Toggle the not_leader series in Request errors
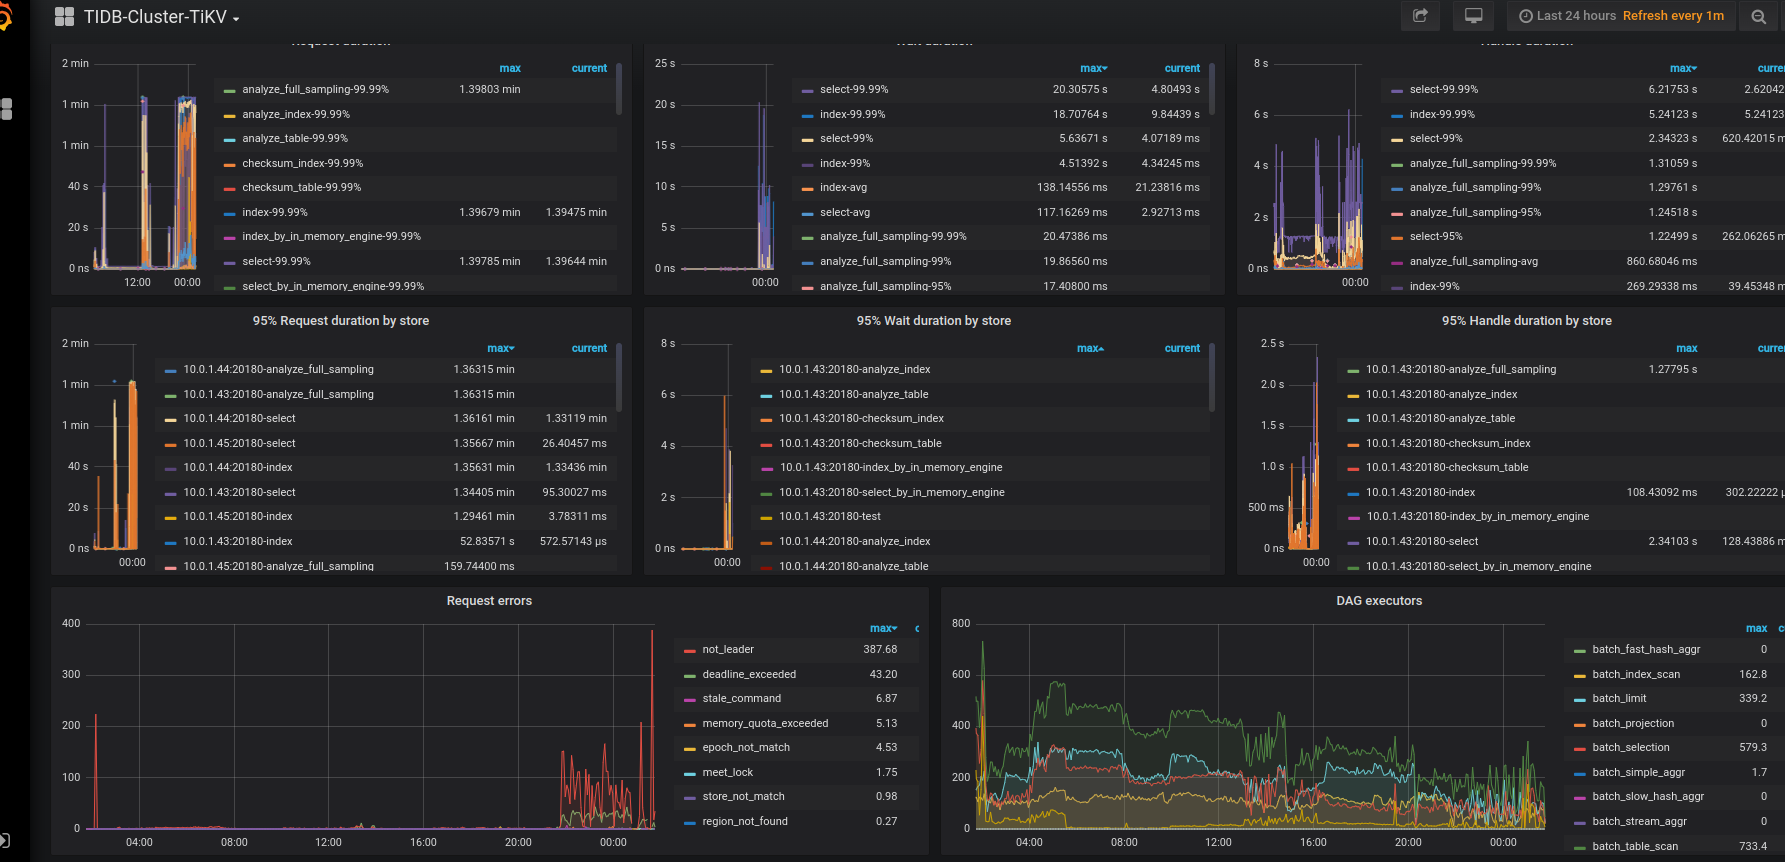Viewport: 1785px width, 862px height. click(x=728, y=650)
